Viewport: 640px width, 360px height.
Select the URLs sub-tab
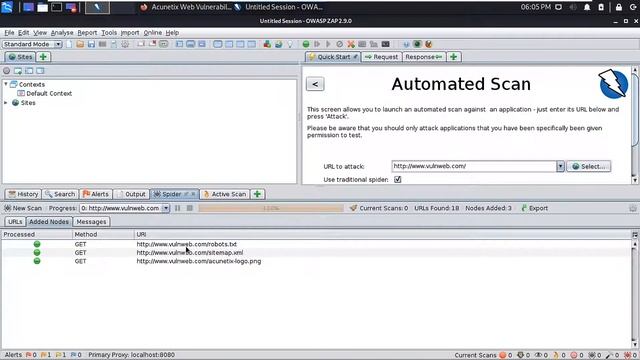15,222
